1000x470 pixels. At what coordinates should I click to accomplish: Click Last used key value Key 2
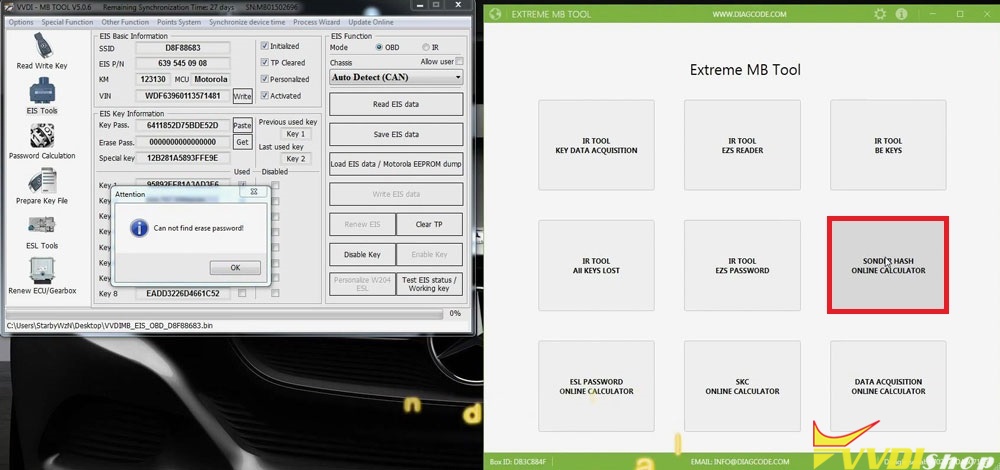point(295,159)
